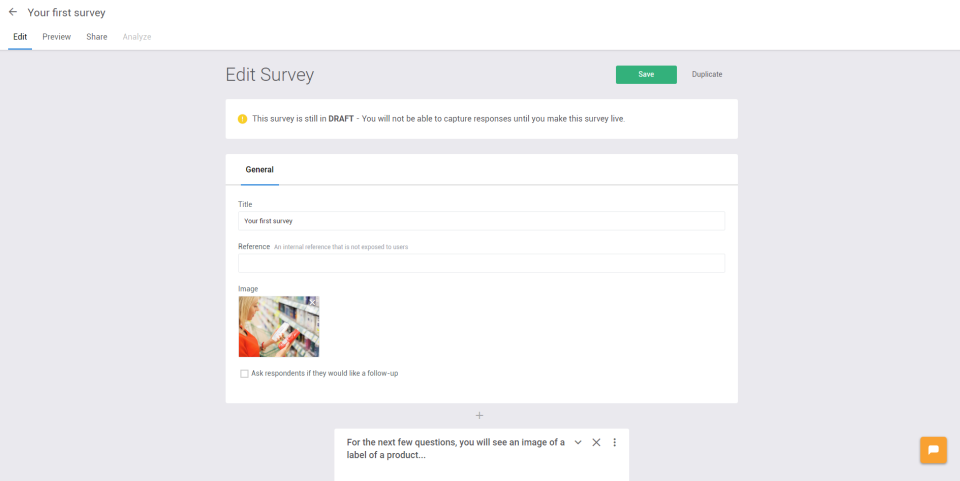Collapse the question card using chevron
The image size is (960, 481).
578,442
